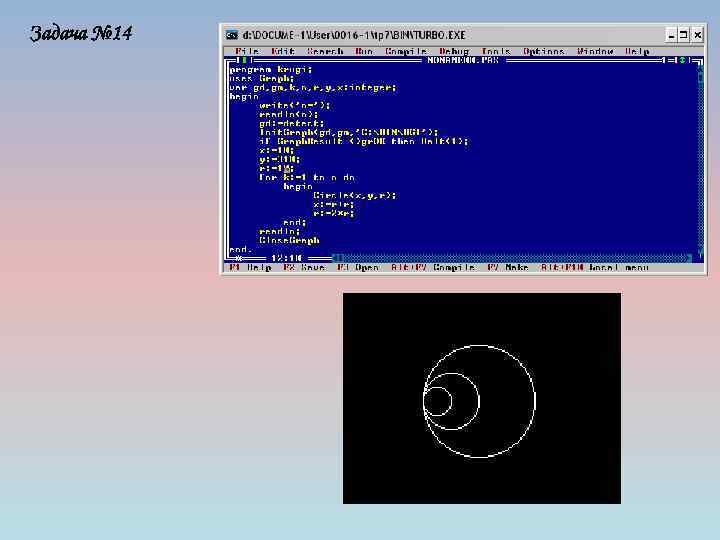The image size is (720, 540).
Task: Click the 'uses Graph;' code line
Action: click(262, 79)
